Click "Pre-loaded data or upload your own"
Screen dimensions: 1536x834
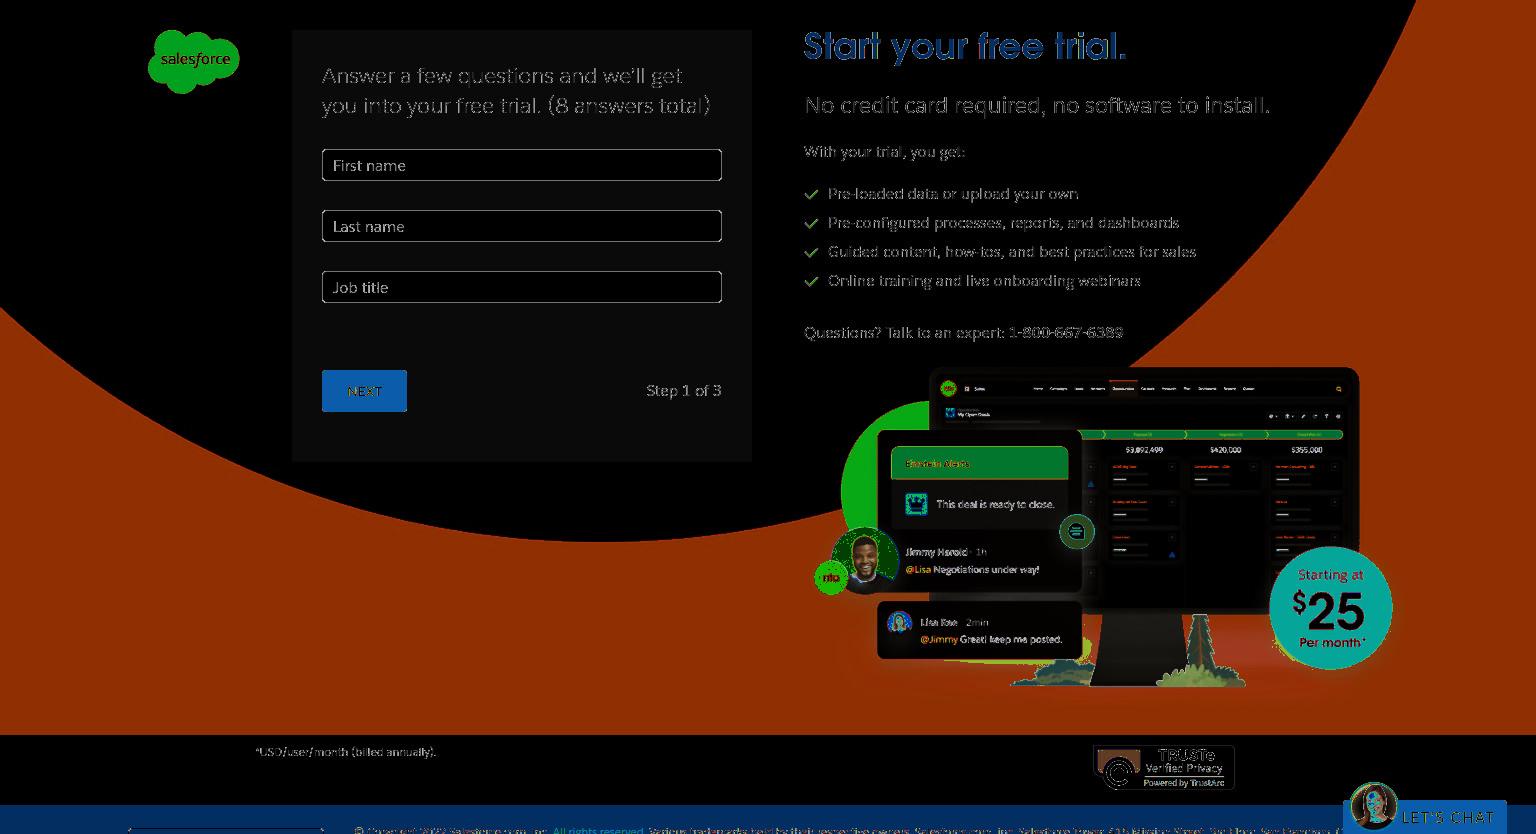click(953, 194)
